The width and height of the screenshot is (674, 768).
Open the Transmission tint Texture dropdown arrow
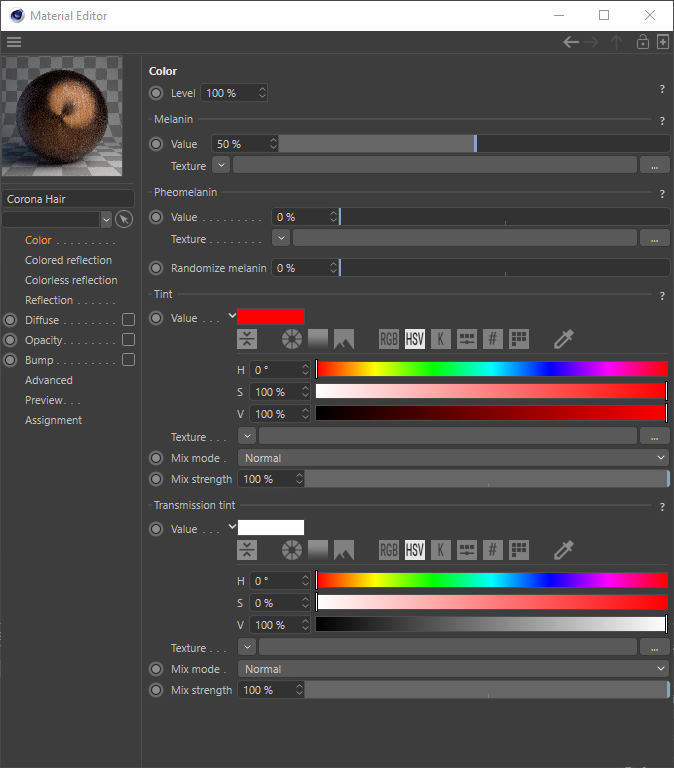247,647
